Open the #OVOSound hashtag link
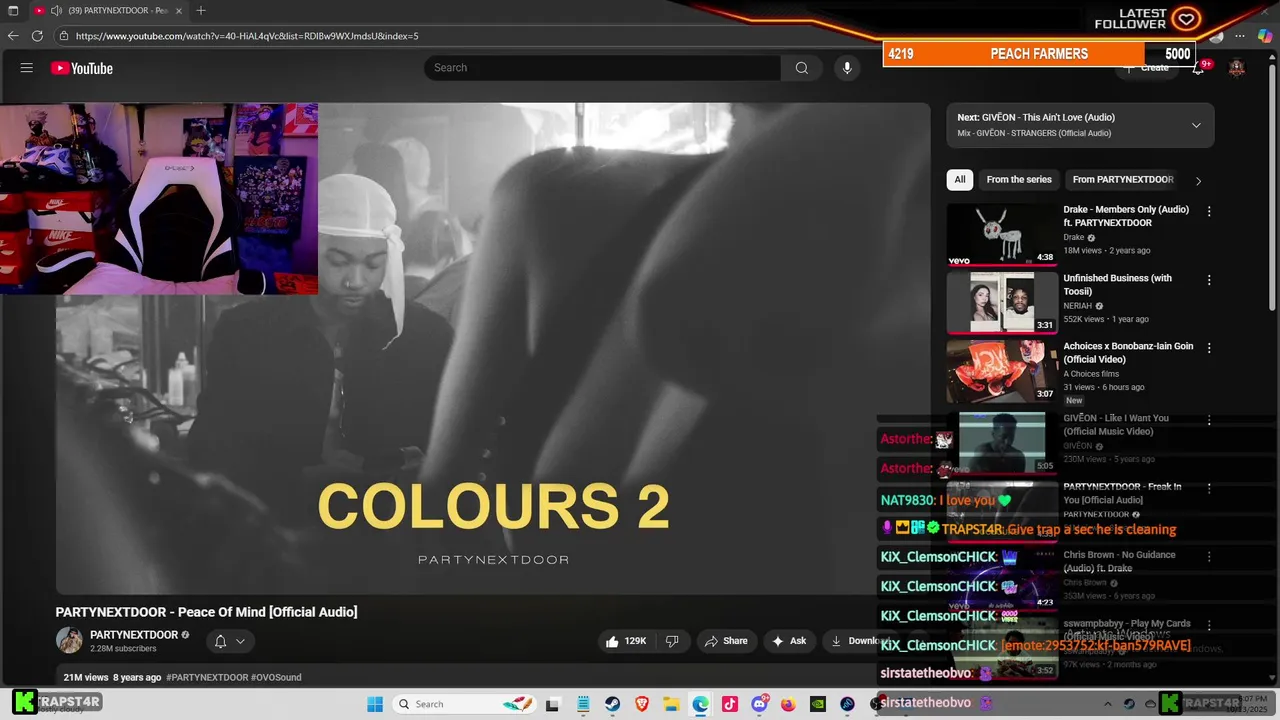The width and height of the screenshot is (1280, 720). point(276,677)
